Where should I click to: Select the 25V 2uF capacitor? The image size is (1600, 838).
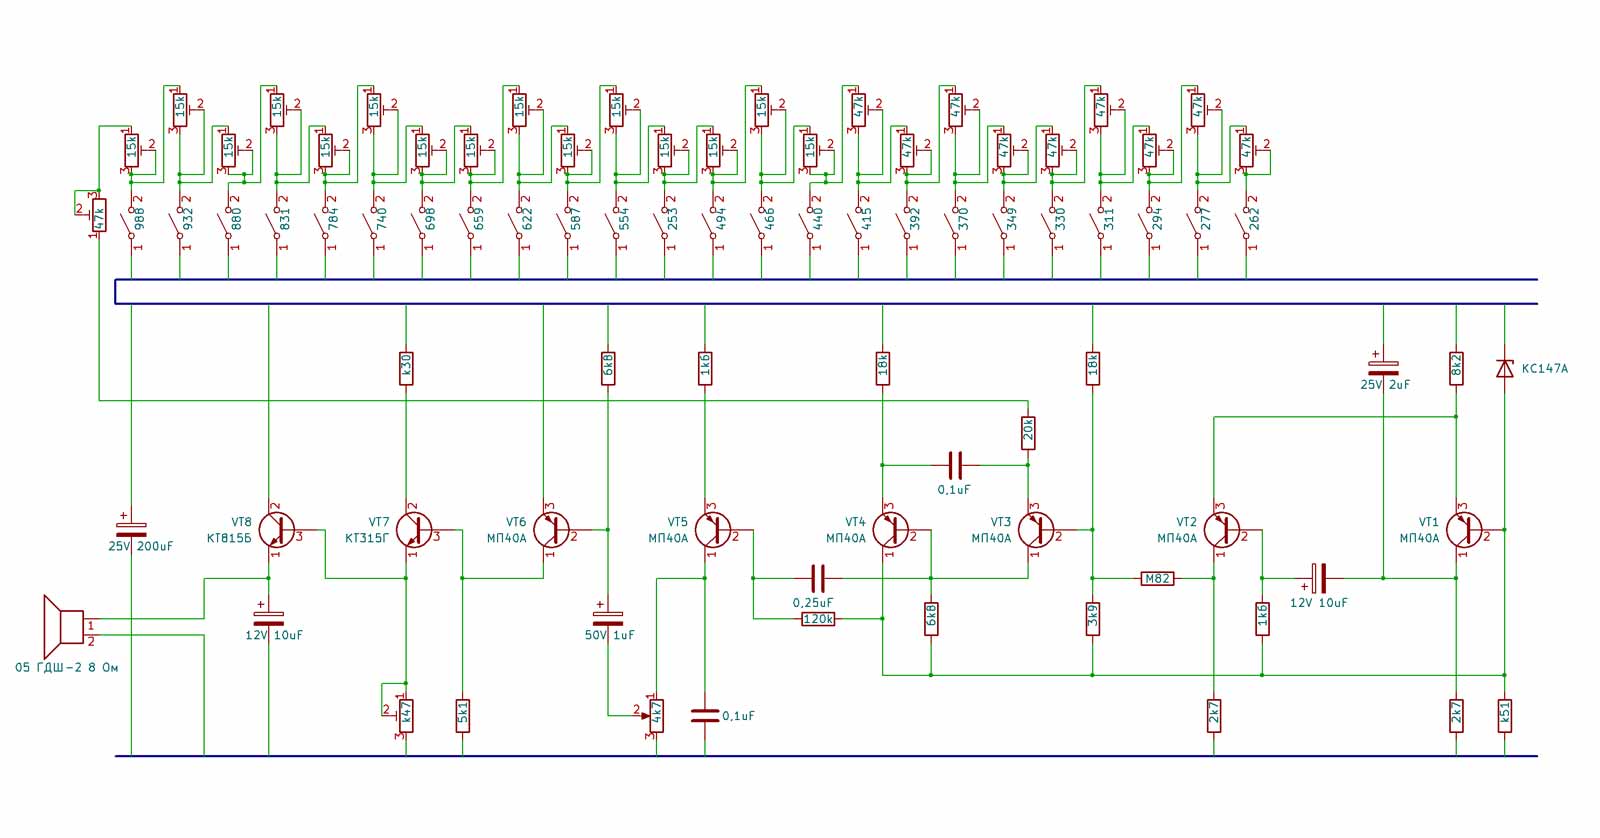1383,368
